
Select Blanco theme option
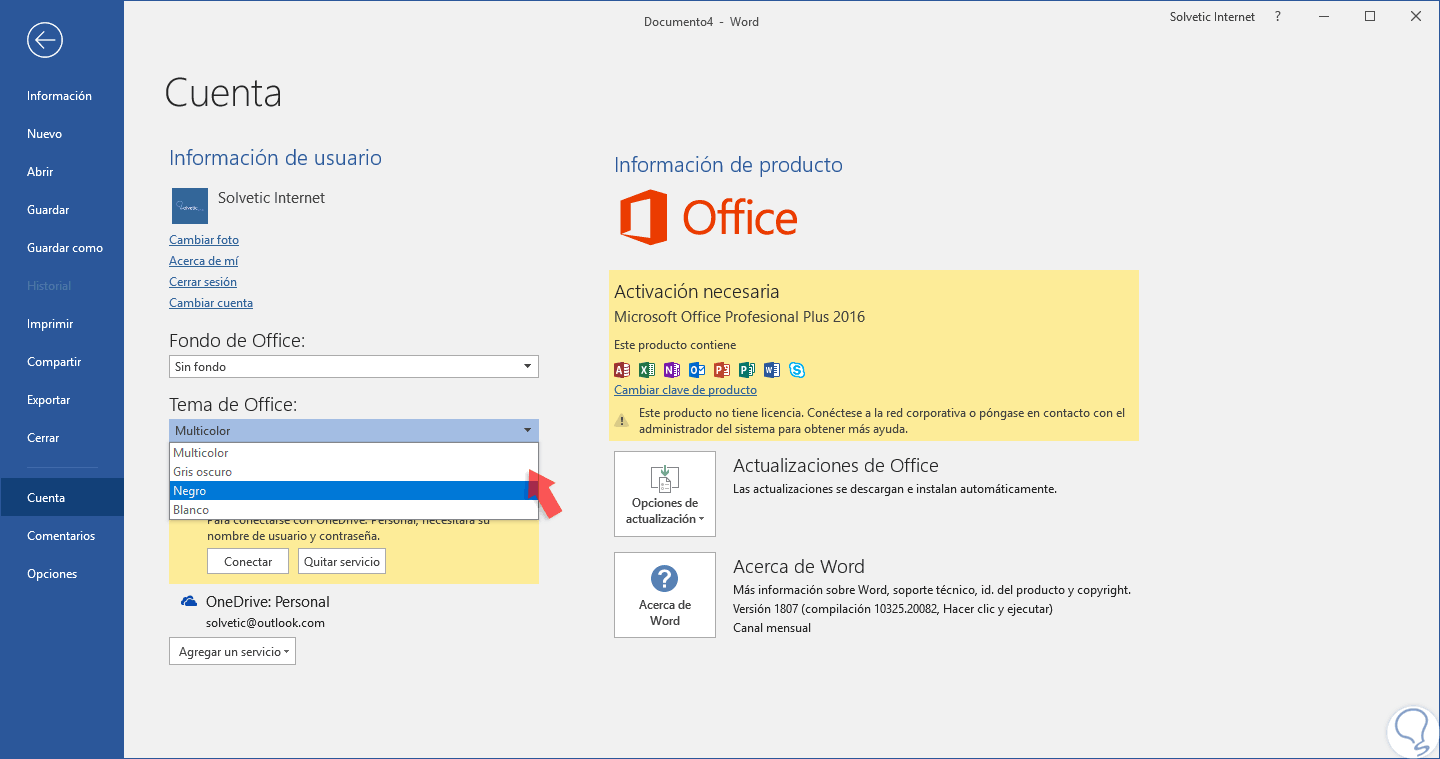coord(354,510)
